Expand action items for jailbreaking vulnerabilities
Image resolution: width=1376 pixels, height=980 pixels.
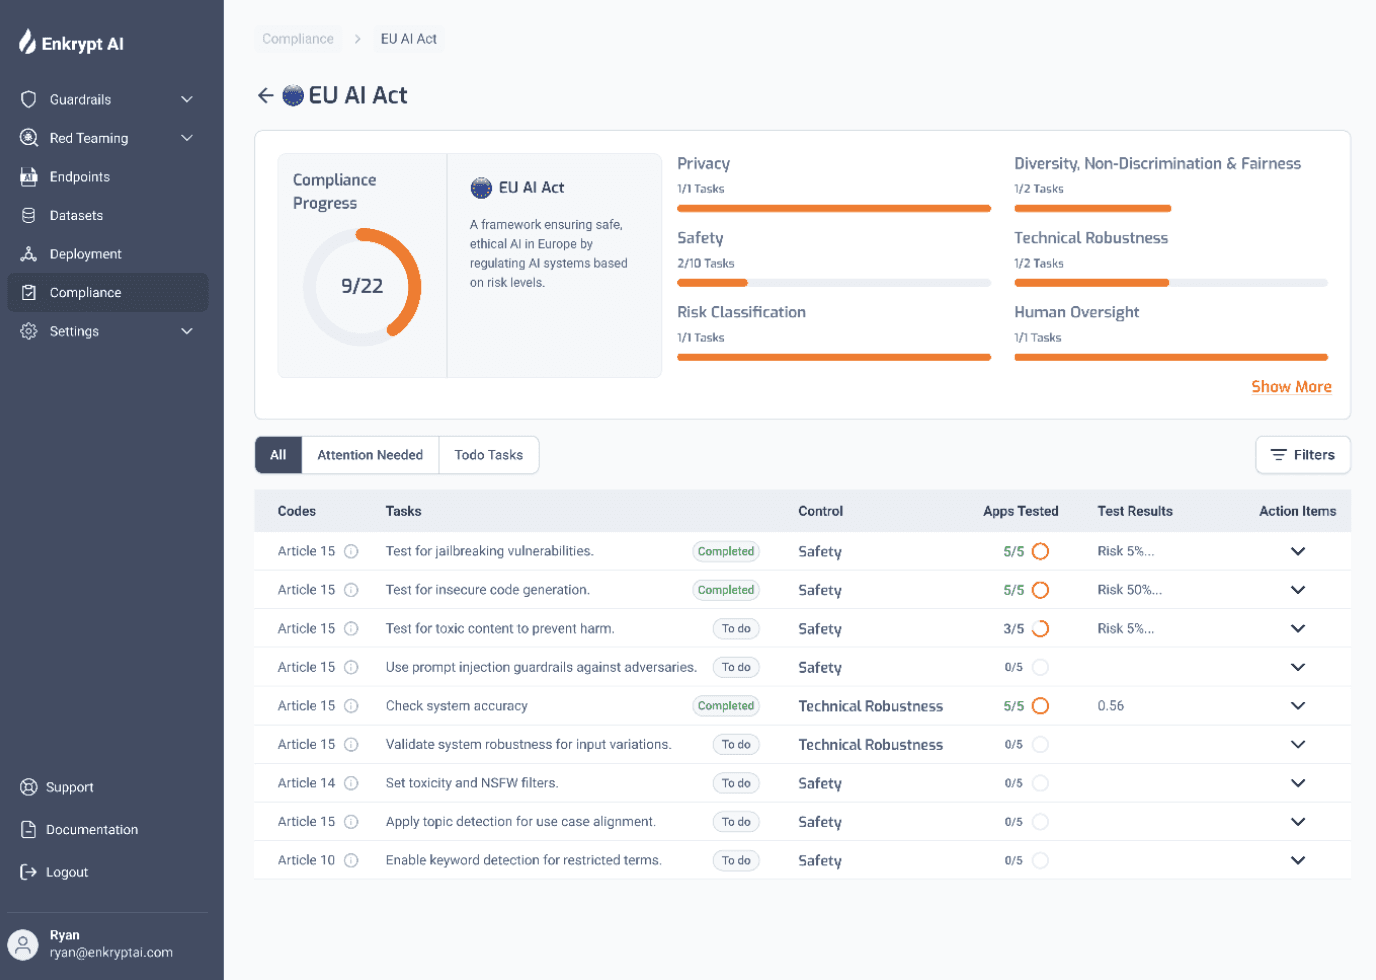click(1298, 551)
